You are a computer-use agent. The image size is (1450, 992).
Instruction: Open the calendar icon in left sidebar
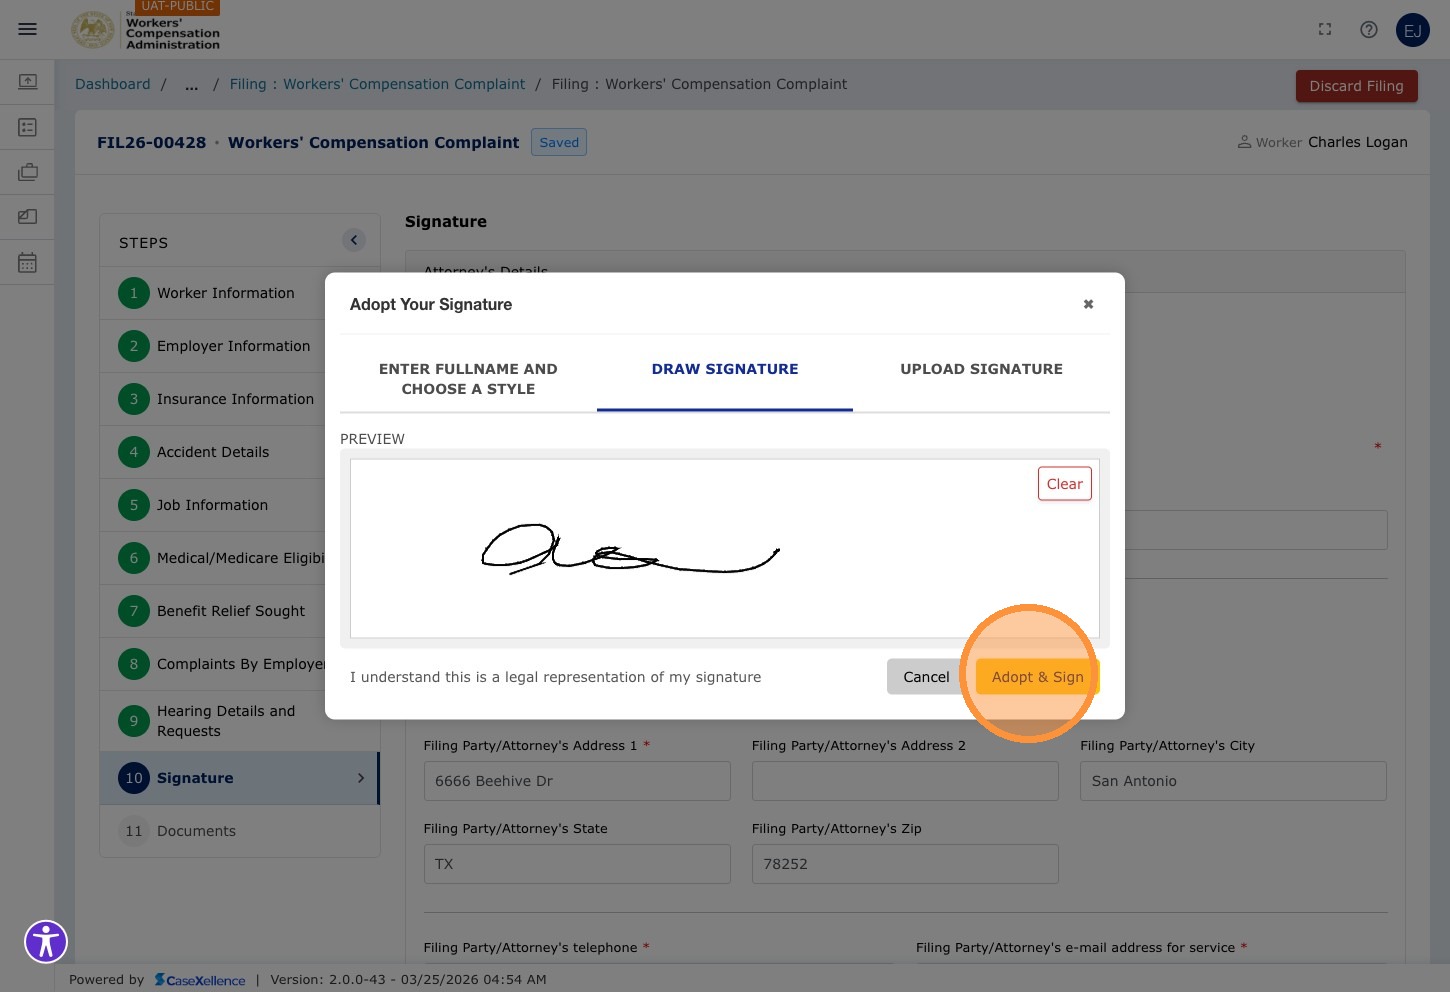(x=27, y=263)
